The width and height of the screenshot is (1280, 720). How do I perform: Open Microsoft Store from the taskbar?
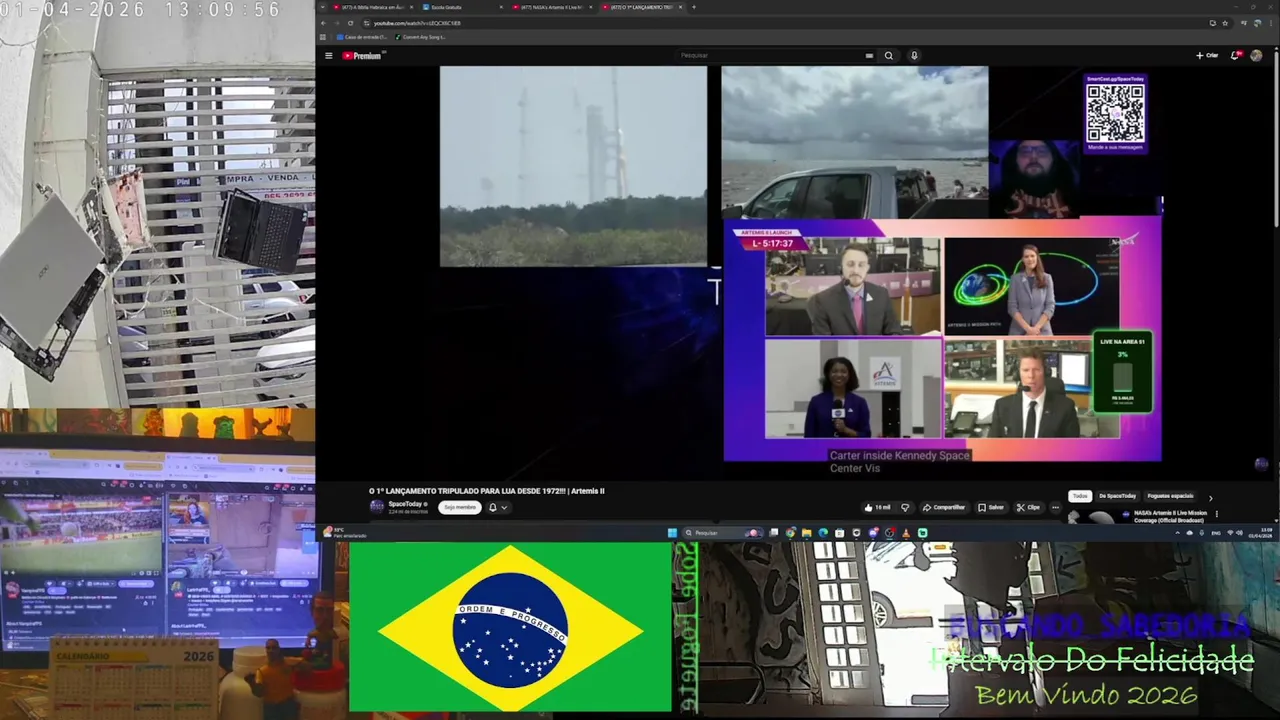839,533
